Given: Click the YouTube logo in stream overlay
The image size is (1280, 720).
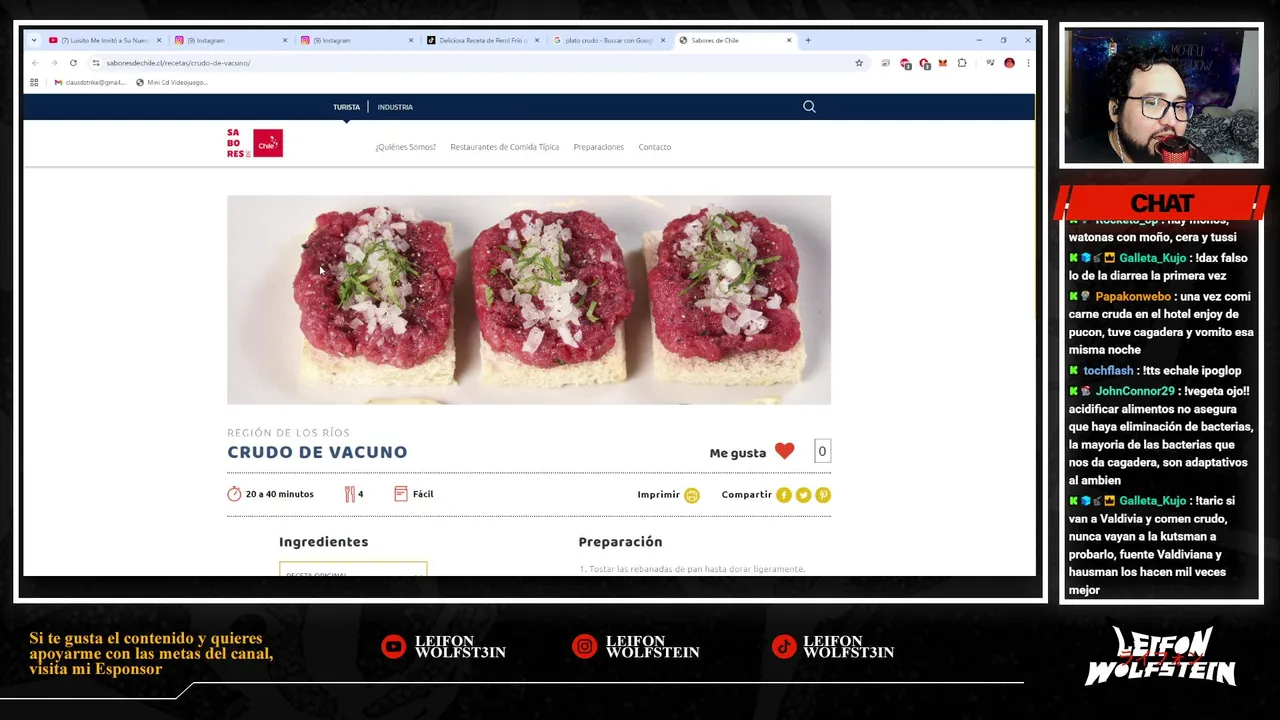Looking at the screenshot, I should tap(394, 647).
